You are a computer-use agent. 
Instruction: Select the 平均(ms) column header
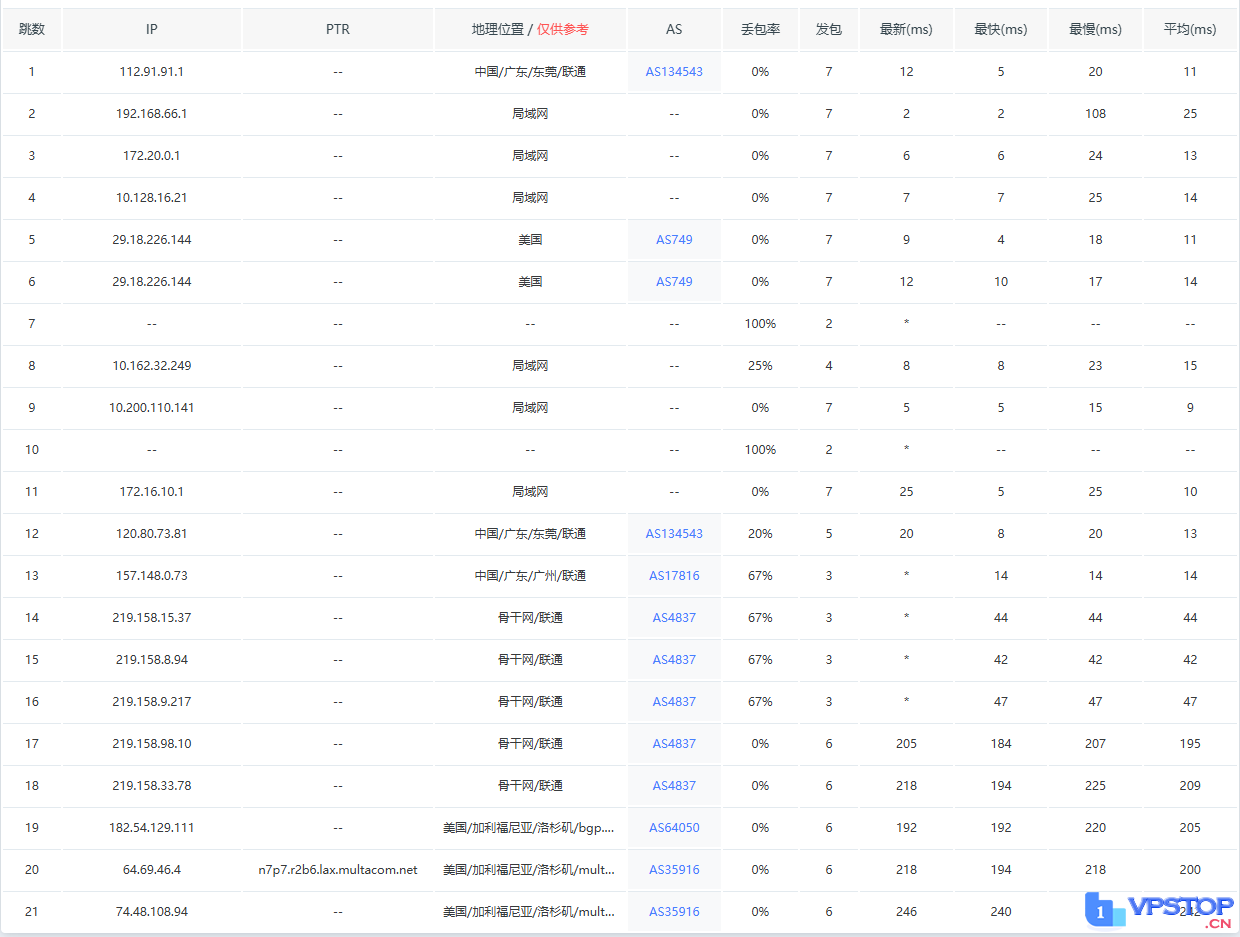[1190, 29]
